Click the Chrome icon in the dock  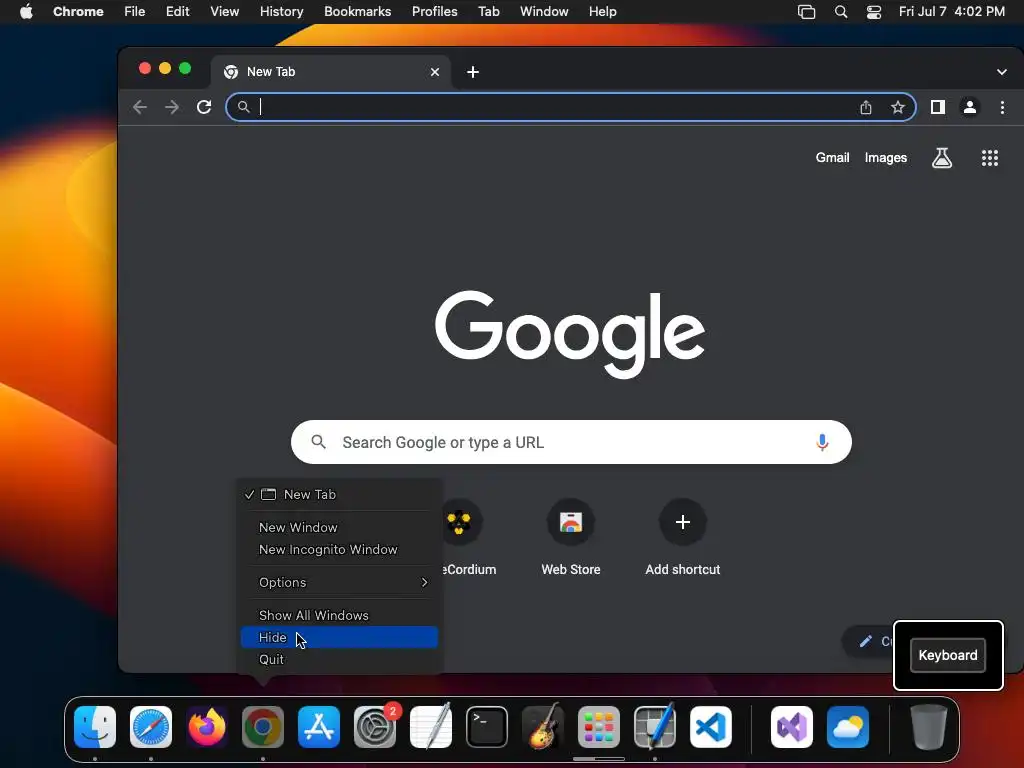(263, 727)
